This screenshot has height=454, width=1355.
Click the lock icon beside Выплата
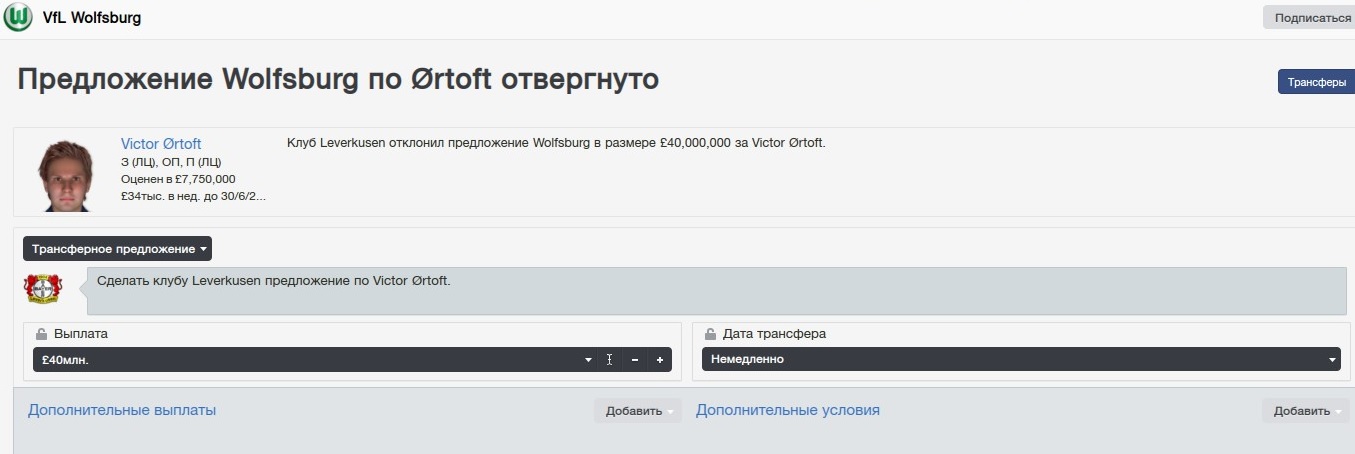41,334
